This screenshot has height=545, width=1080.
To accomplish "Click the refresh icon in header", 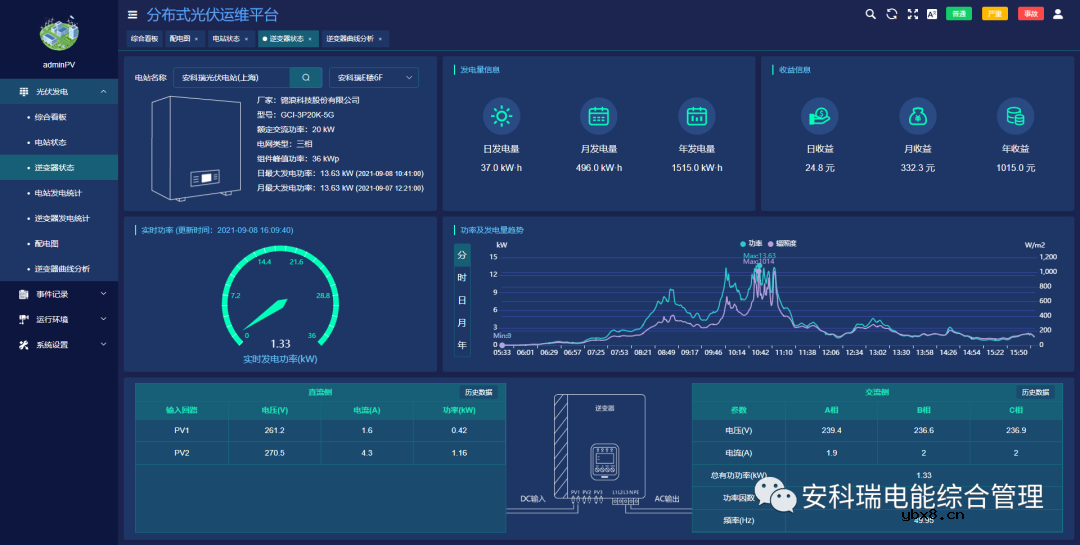I will [x=891, y=14].
